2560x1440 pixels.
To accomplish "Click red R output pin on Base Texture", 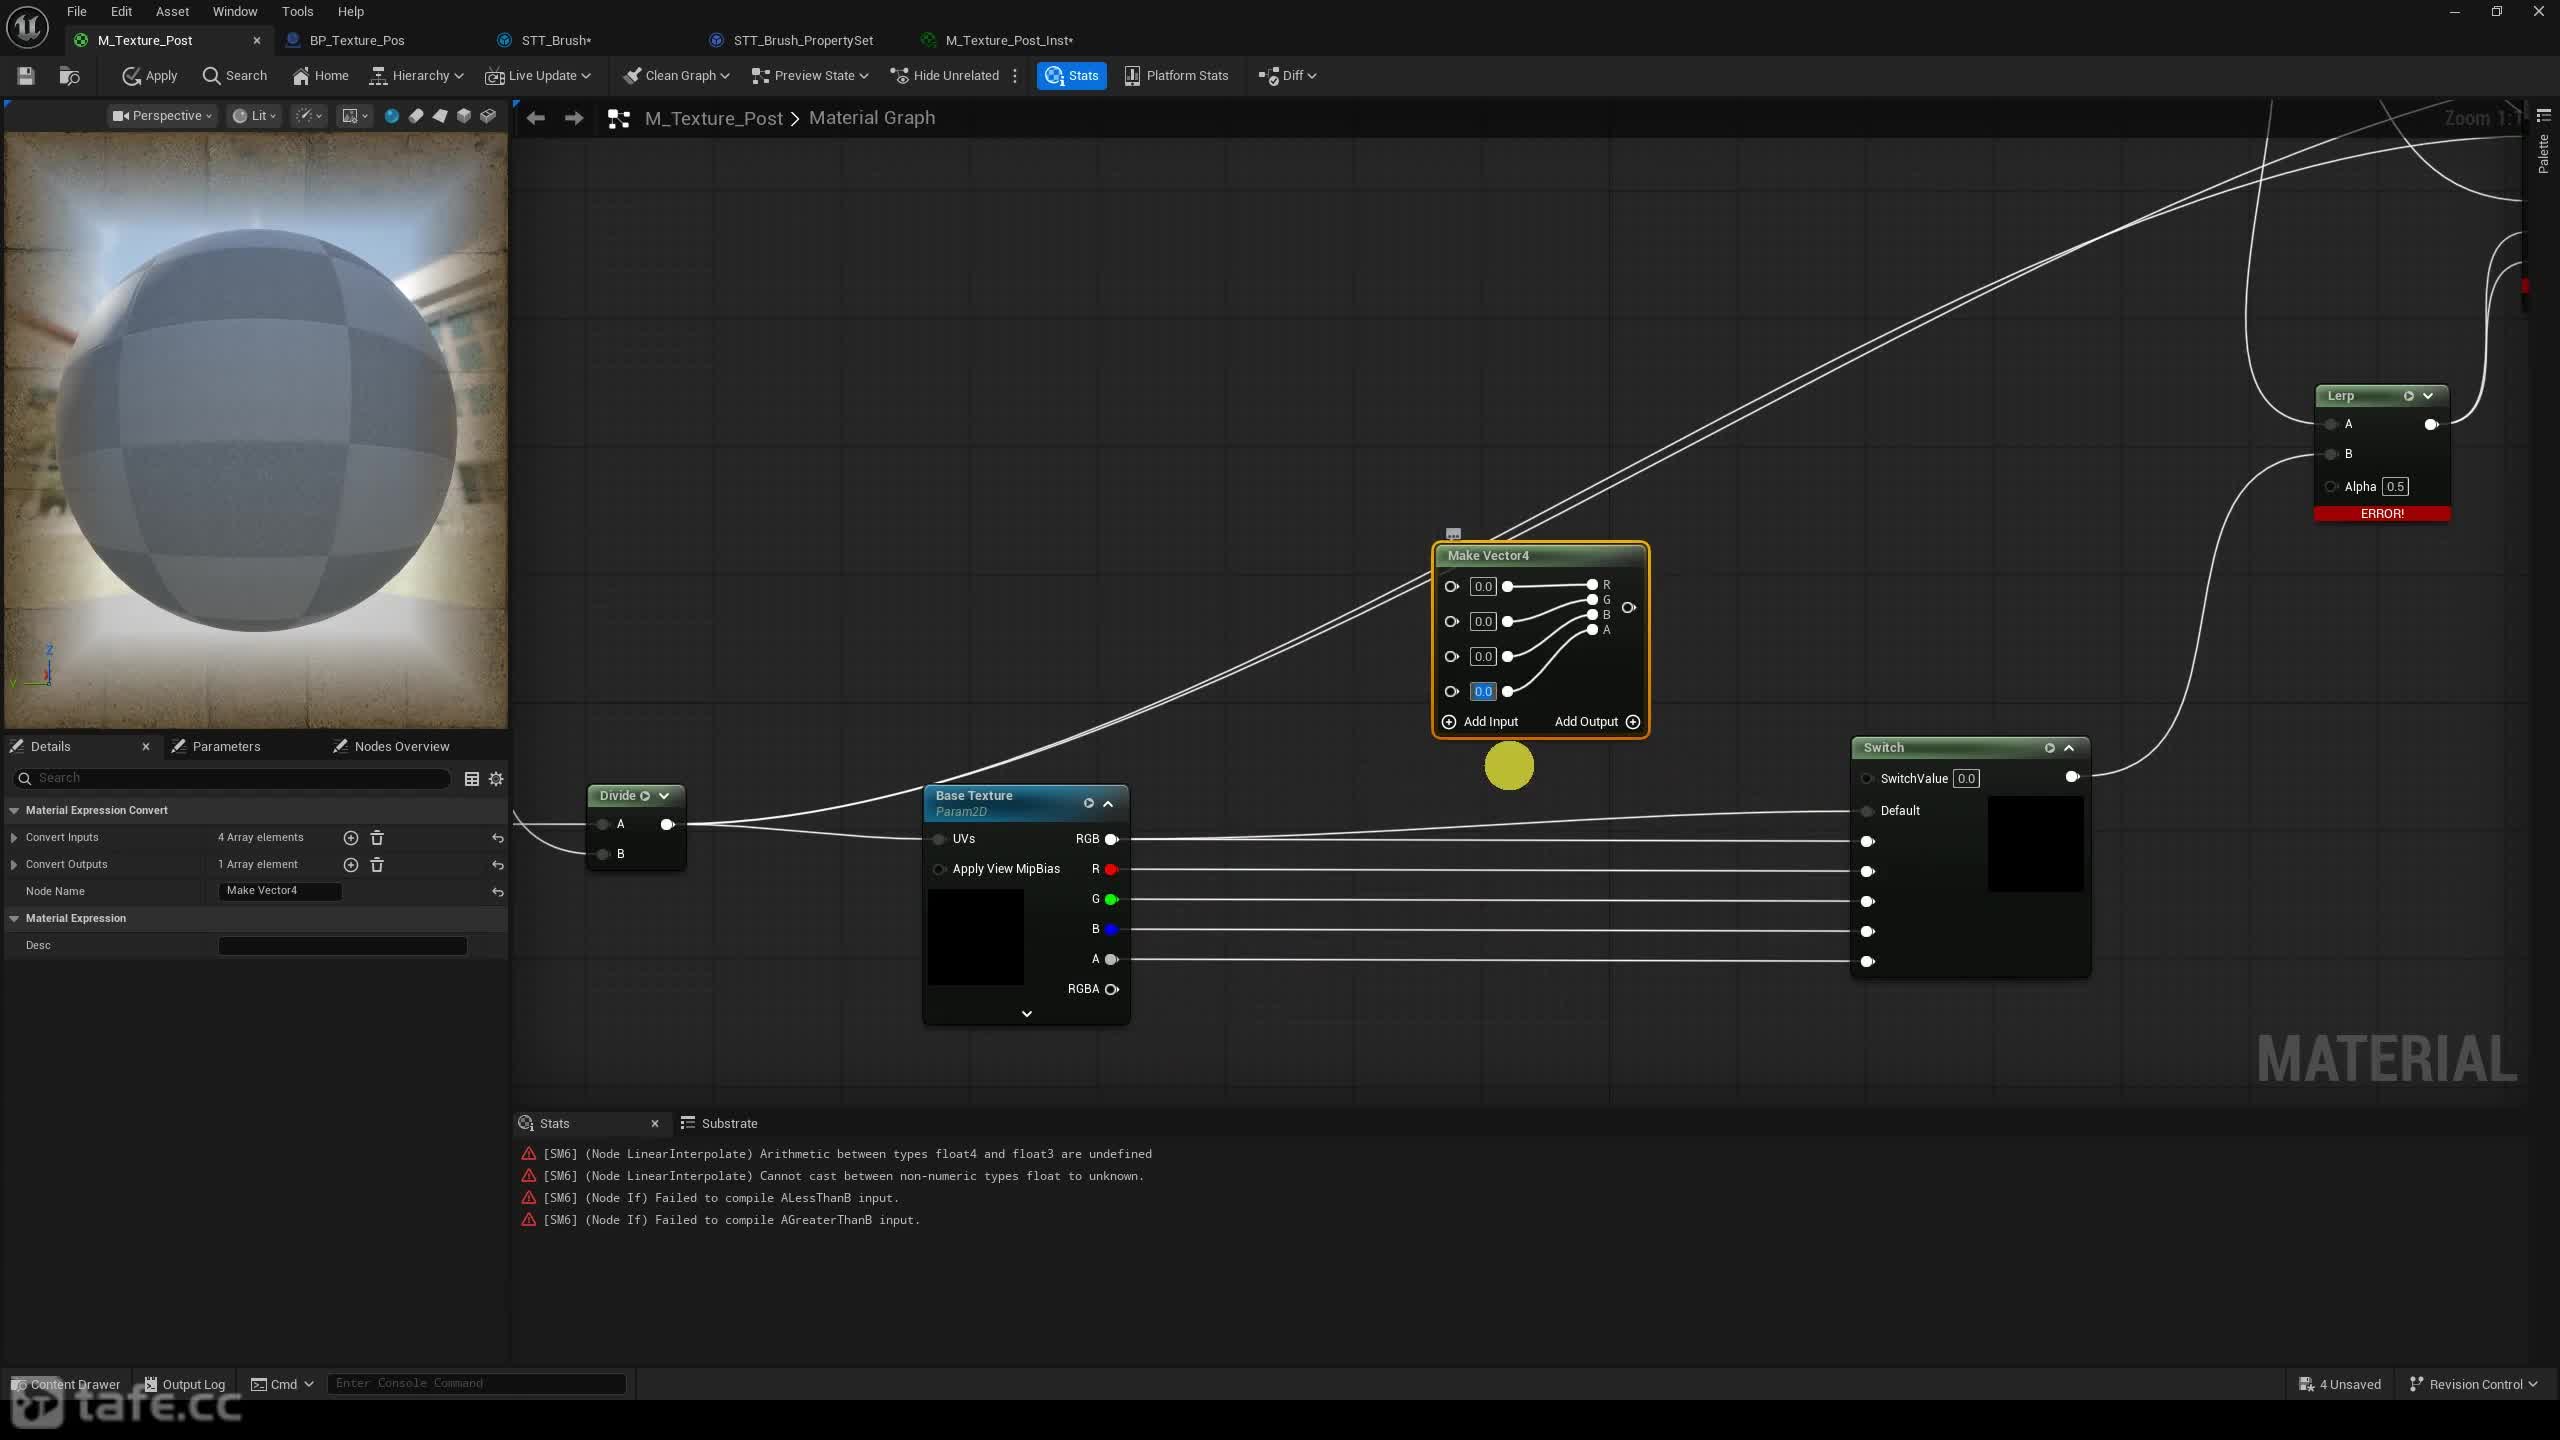I will (1111, 870).
